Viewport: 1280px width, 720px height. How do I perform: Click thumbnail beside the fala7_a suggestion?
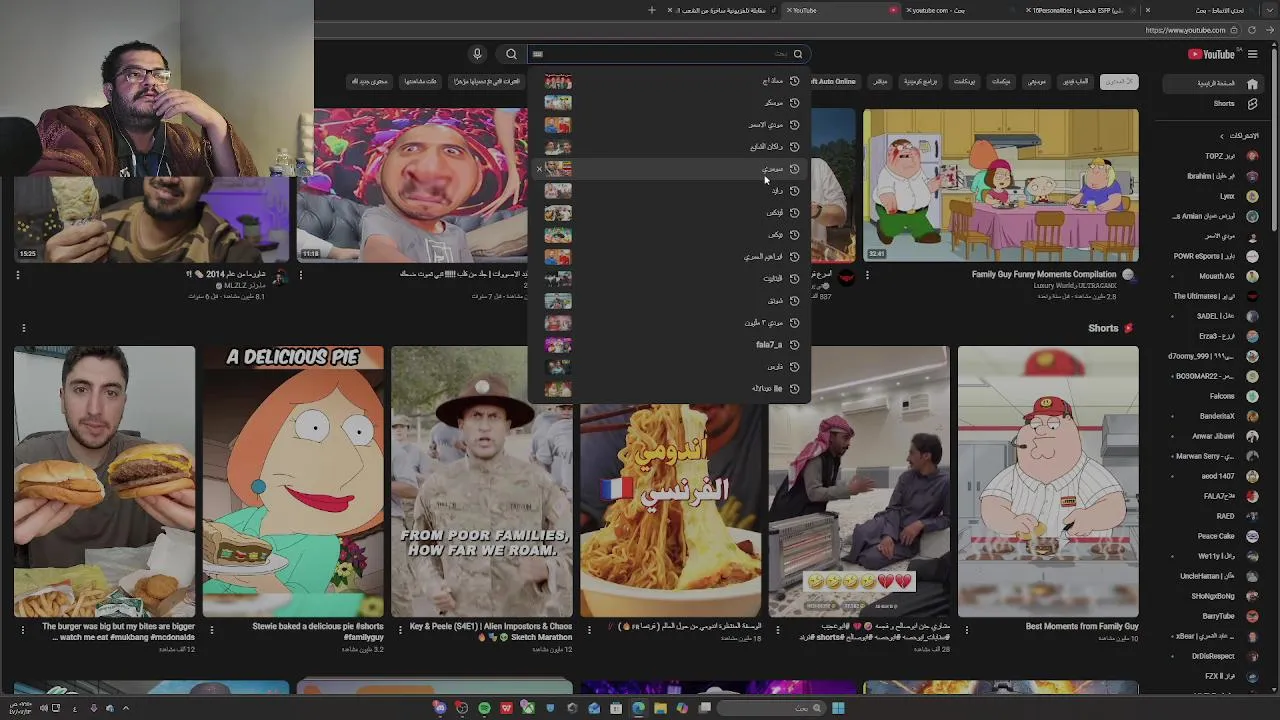[x=558, y=345]
